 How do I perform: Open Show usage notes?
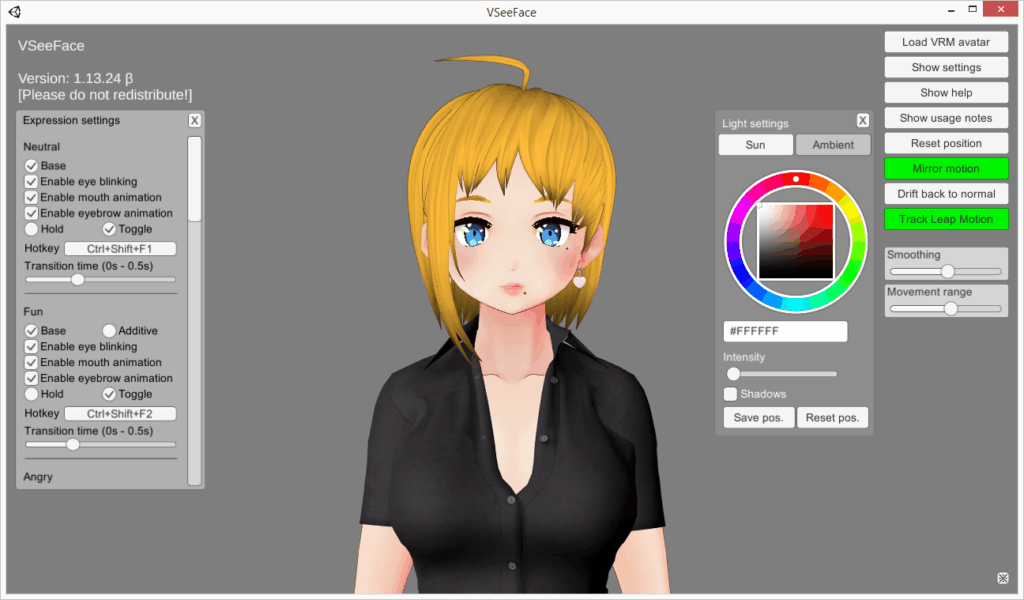pos(946,117)
